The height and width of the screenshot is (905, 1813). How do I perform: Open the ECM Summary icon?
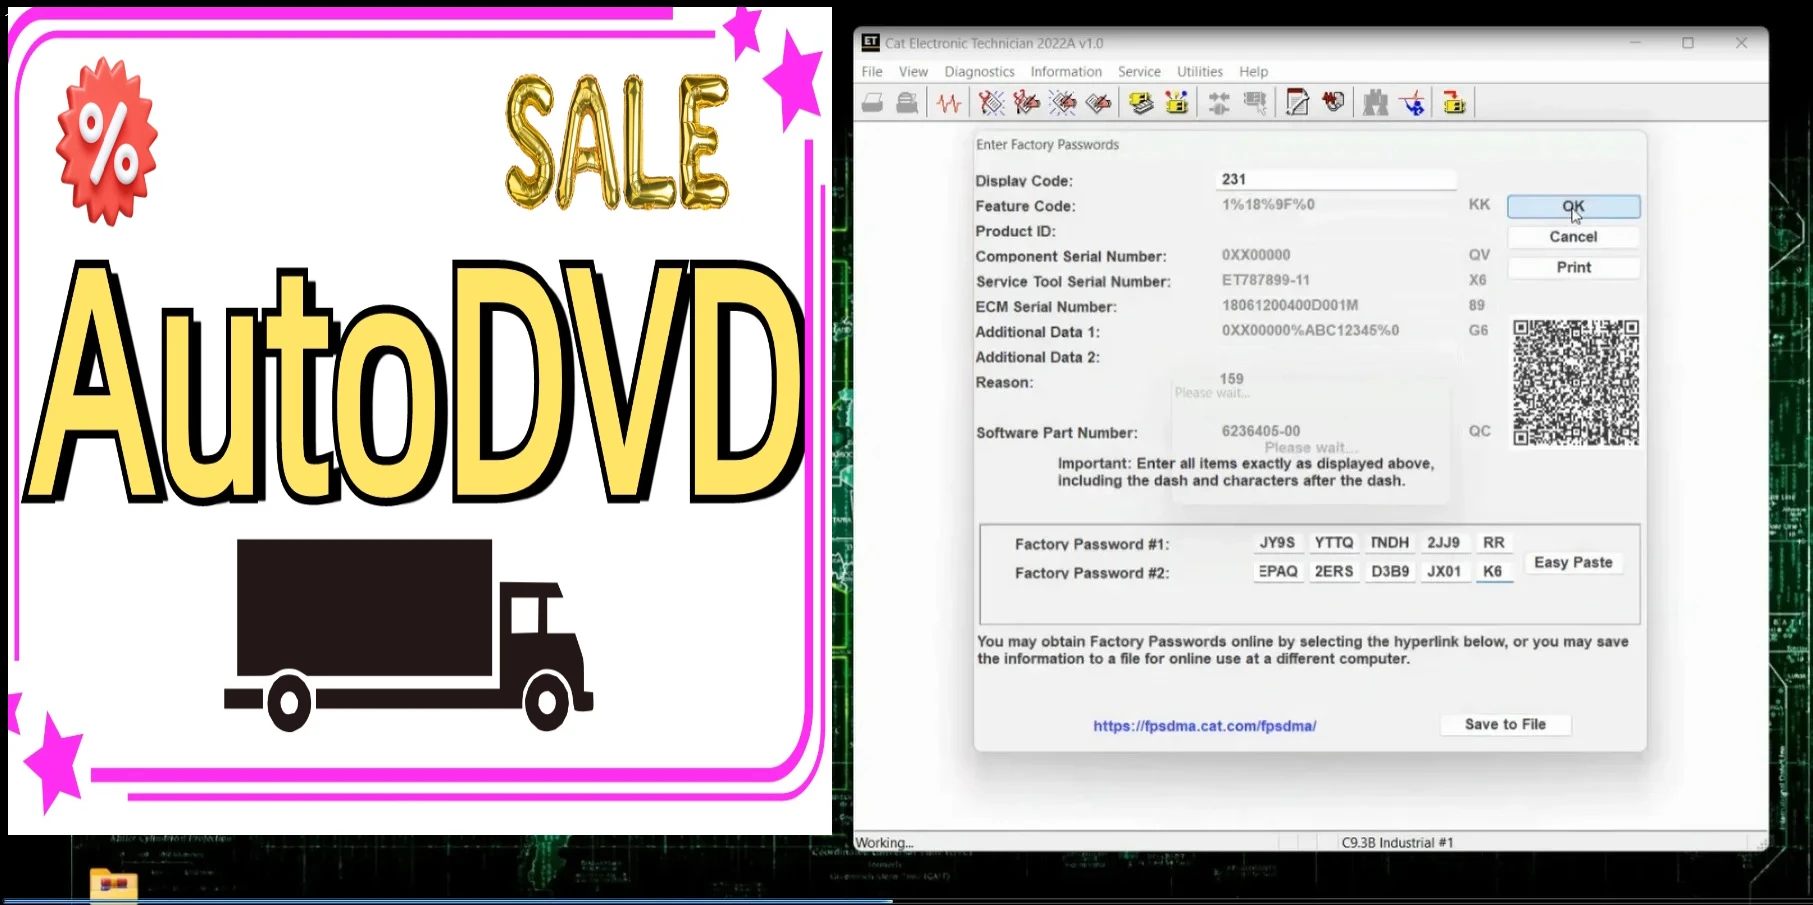1140,102
